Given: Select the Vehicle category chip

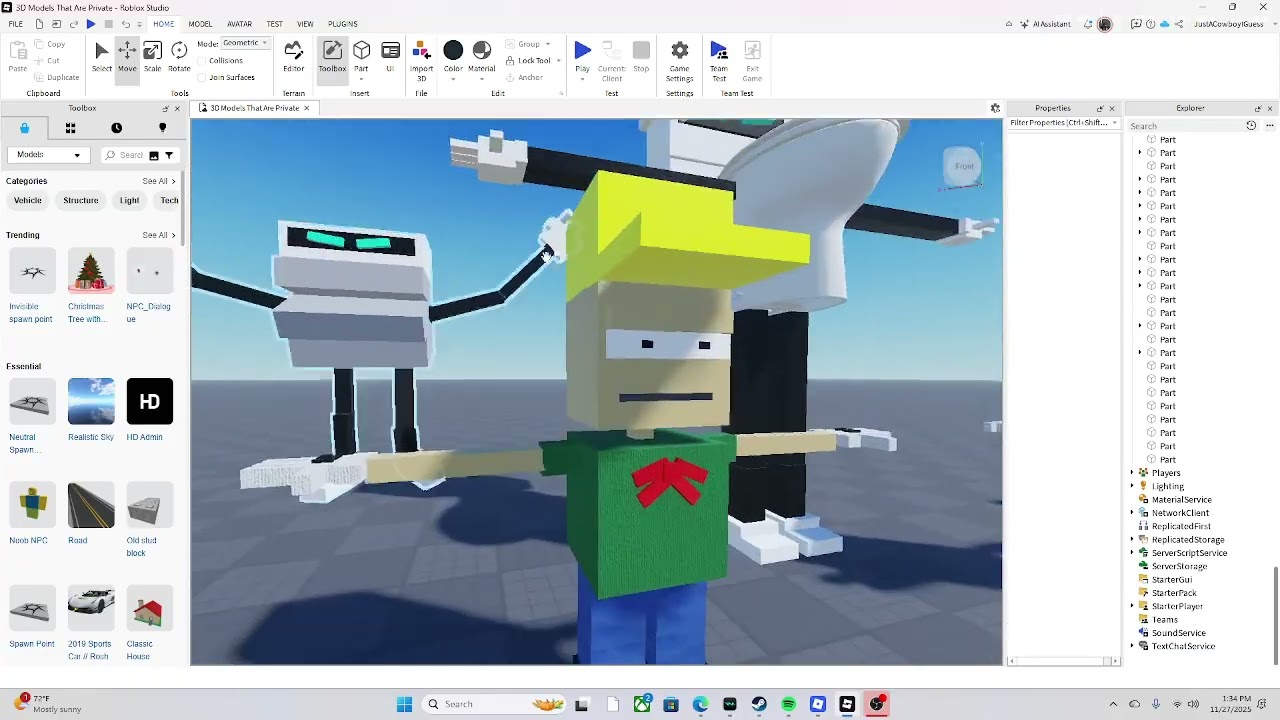Looking at the screenshot, I should click(28, 201).
